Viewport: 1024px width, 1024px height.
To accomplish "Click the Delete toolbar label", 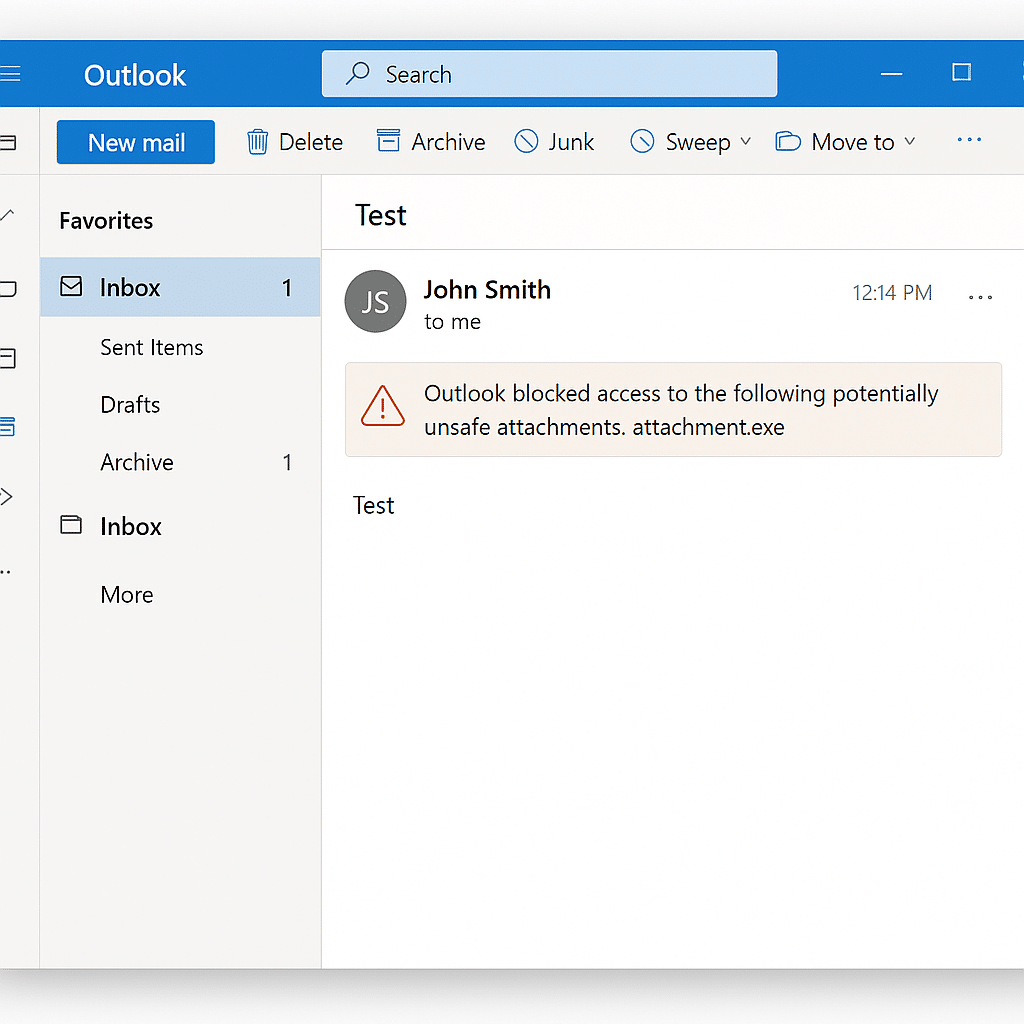I will click(x=311, y=142).
